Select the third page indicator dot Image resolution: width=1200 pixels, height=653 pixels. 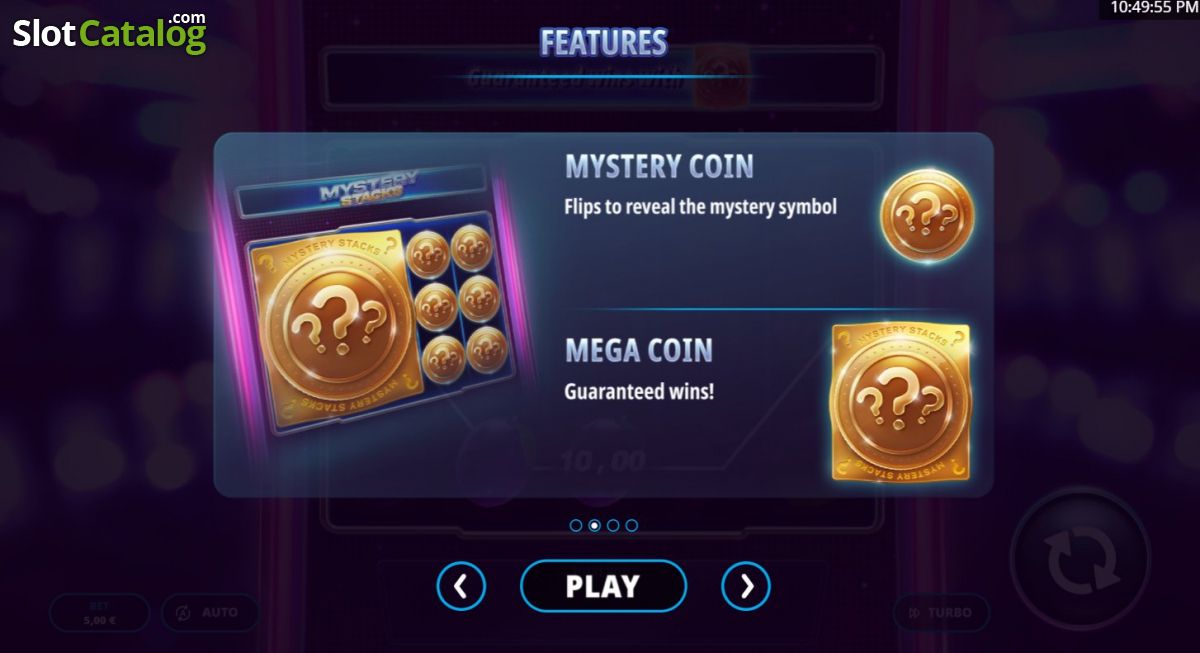(x=613, y=525)
